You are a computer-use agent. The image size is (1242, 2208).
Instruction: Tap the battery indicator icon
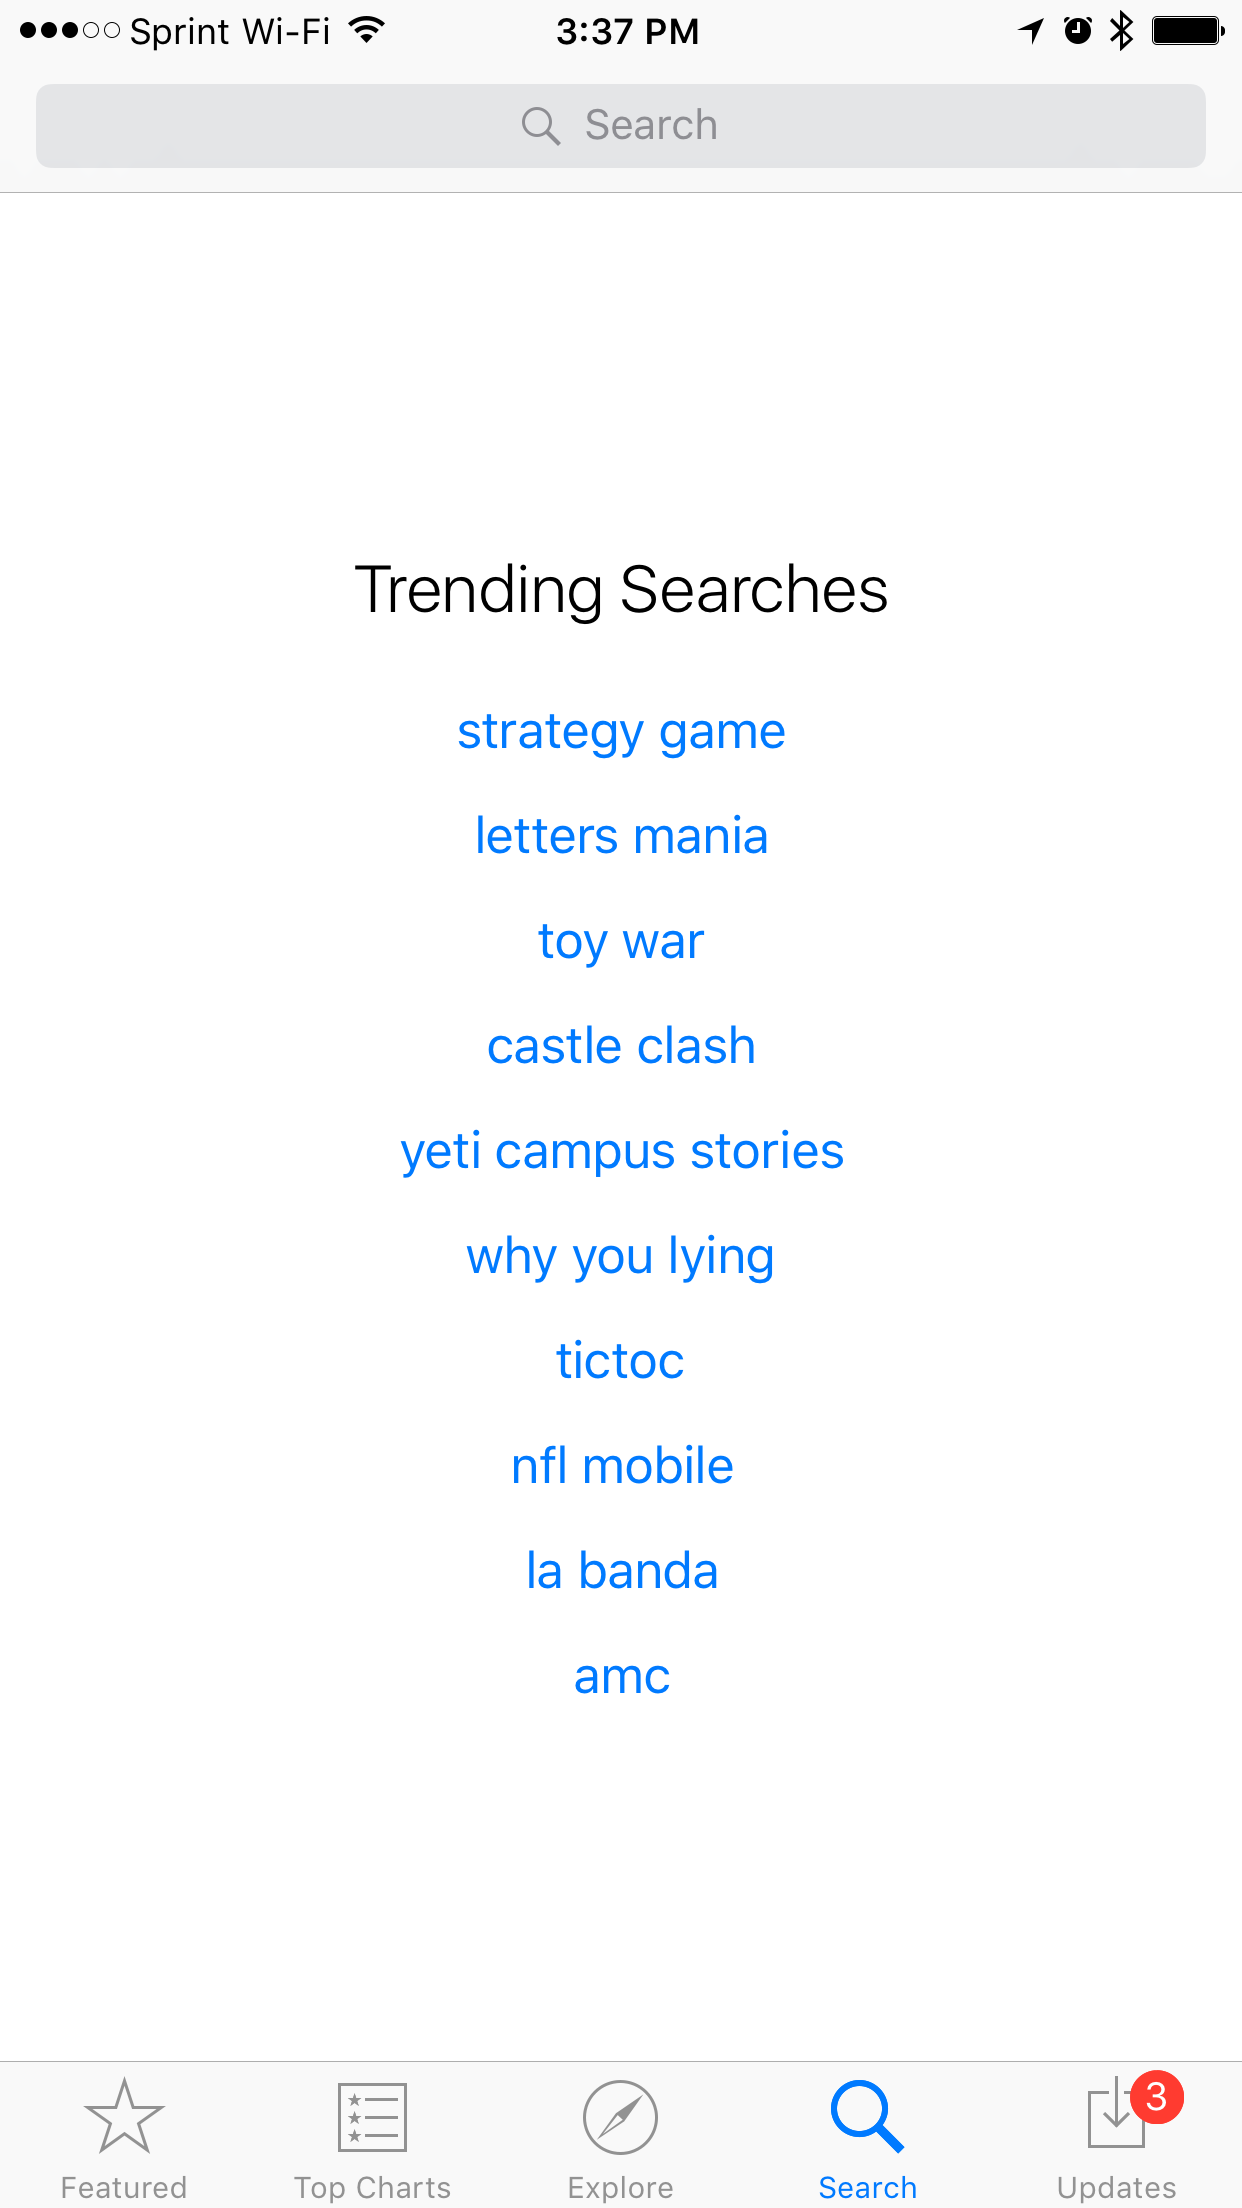click(x=1187, y=31)
